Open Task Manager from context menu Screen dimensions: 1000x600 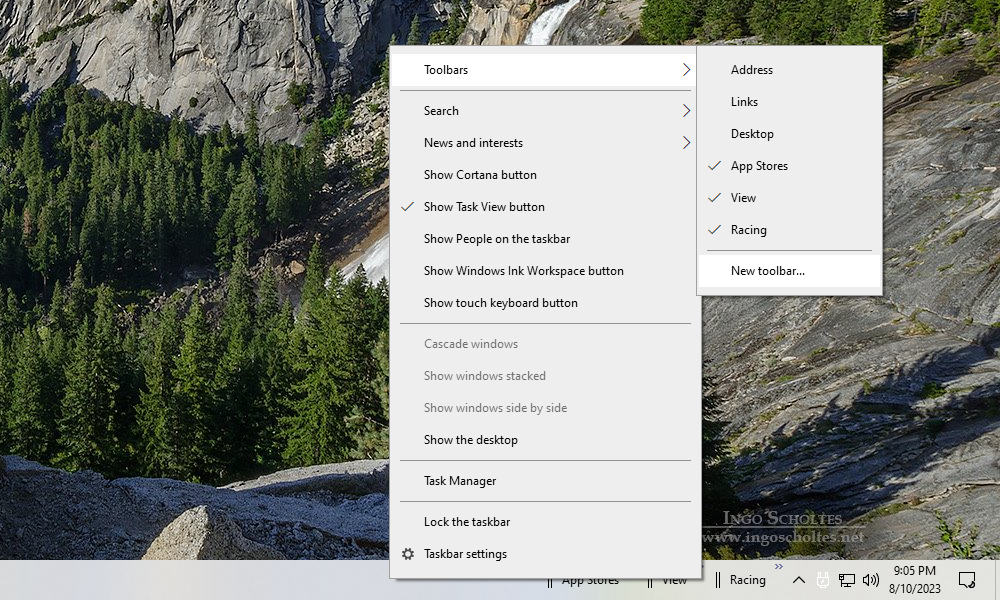[545, 481]
